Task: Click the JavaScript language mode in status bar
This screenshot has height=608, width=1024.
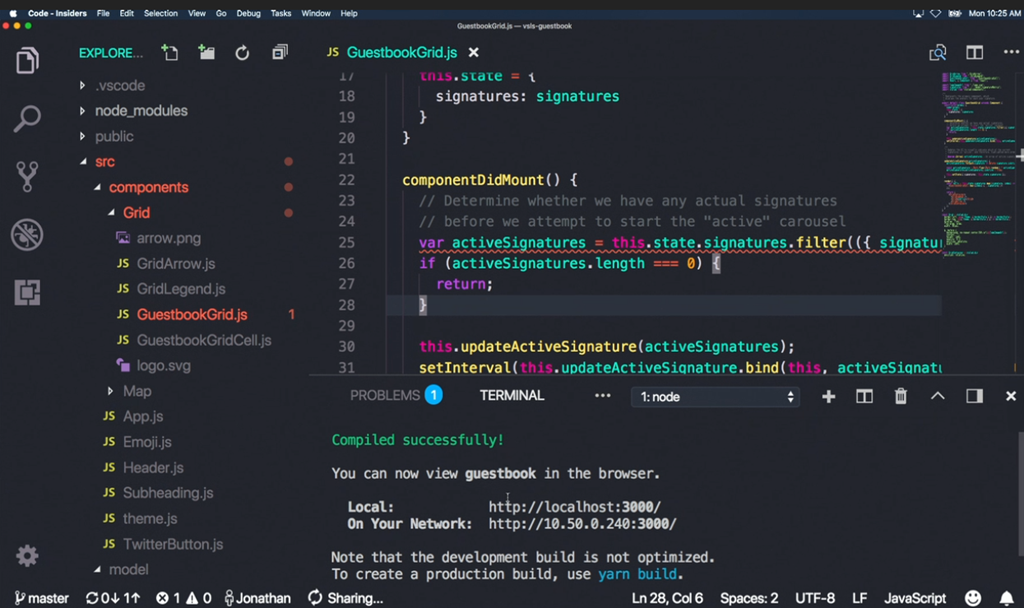Action: click(x=915, y=598)
